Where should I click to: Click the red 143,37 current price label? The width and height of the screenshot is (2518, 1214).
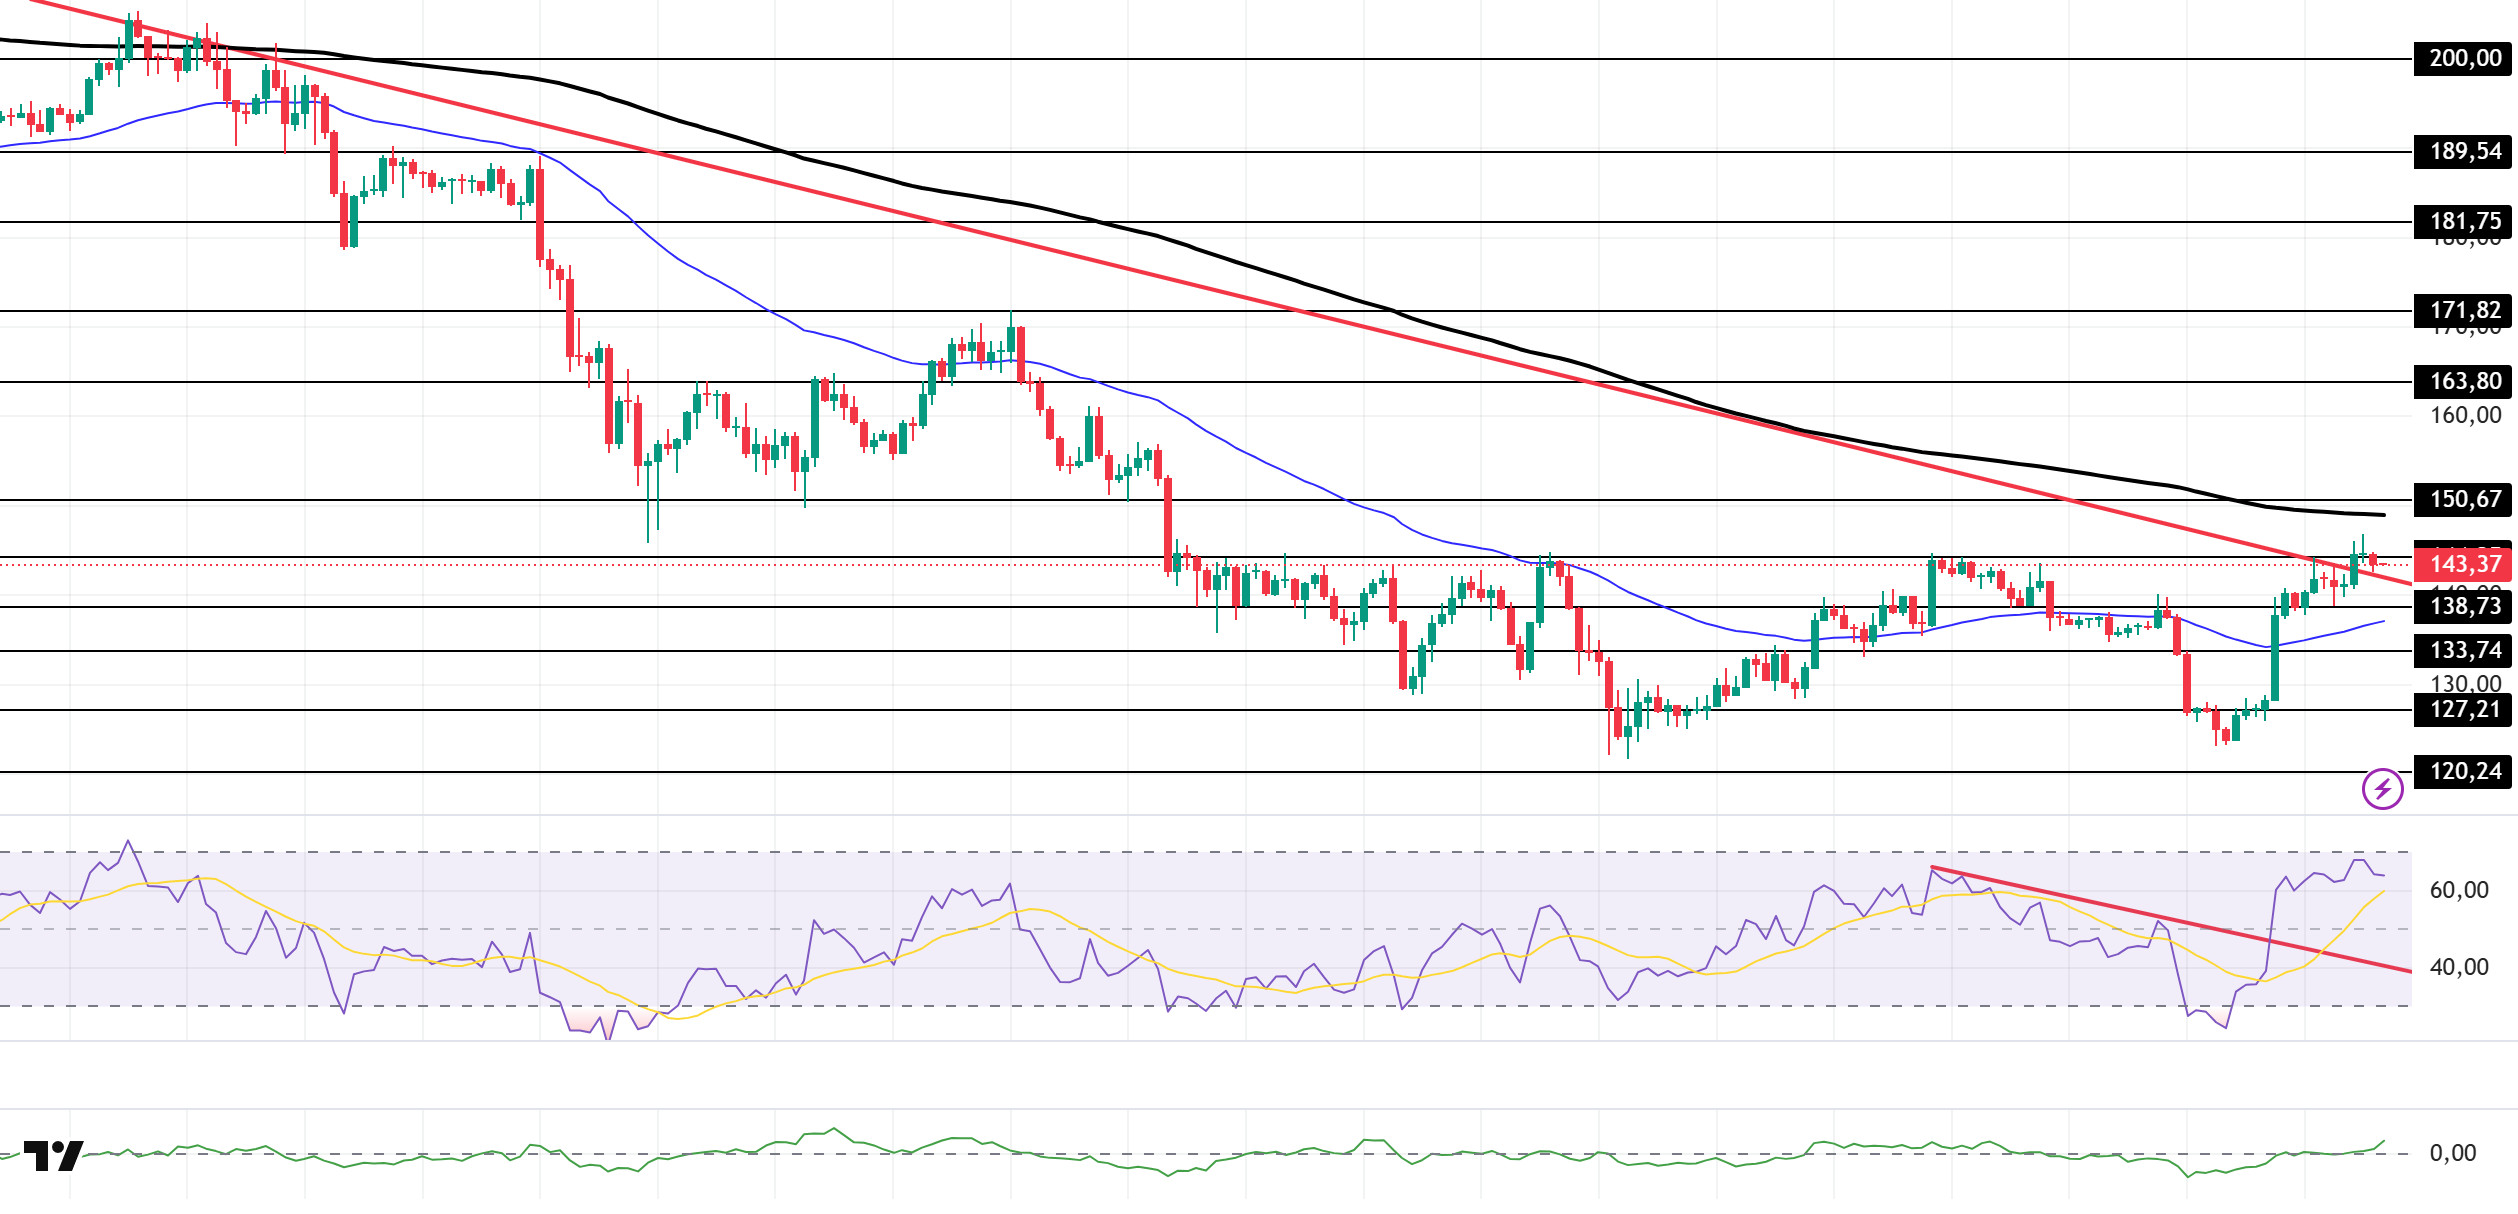point(2464,565)
